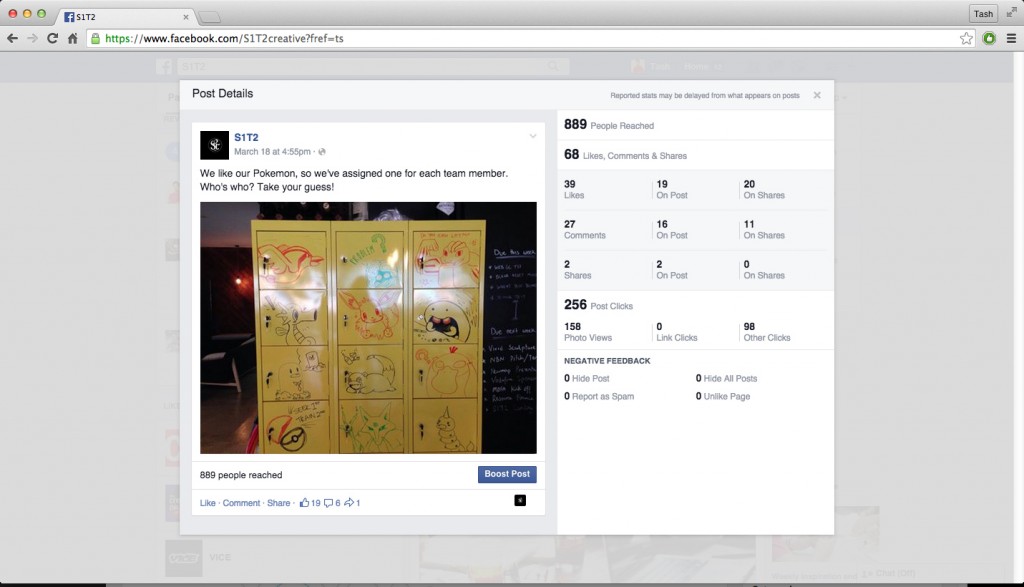This screenshot has width=1024, height=587.
Task: Click the public globe audience icon
Action: (x=322, y=151)
